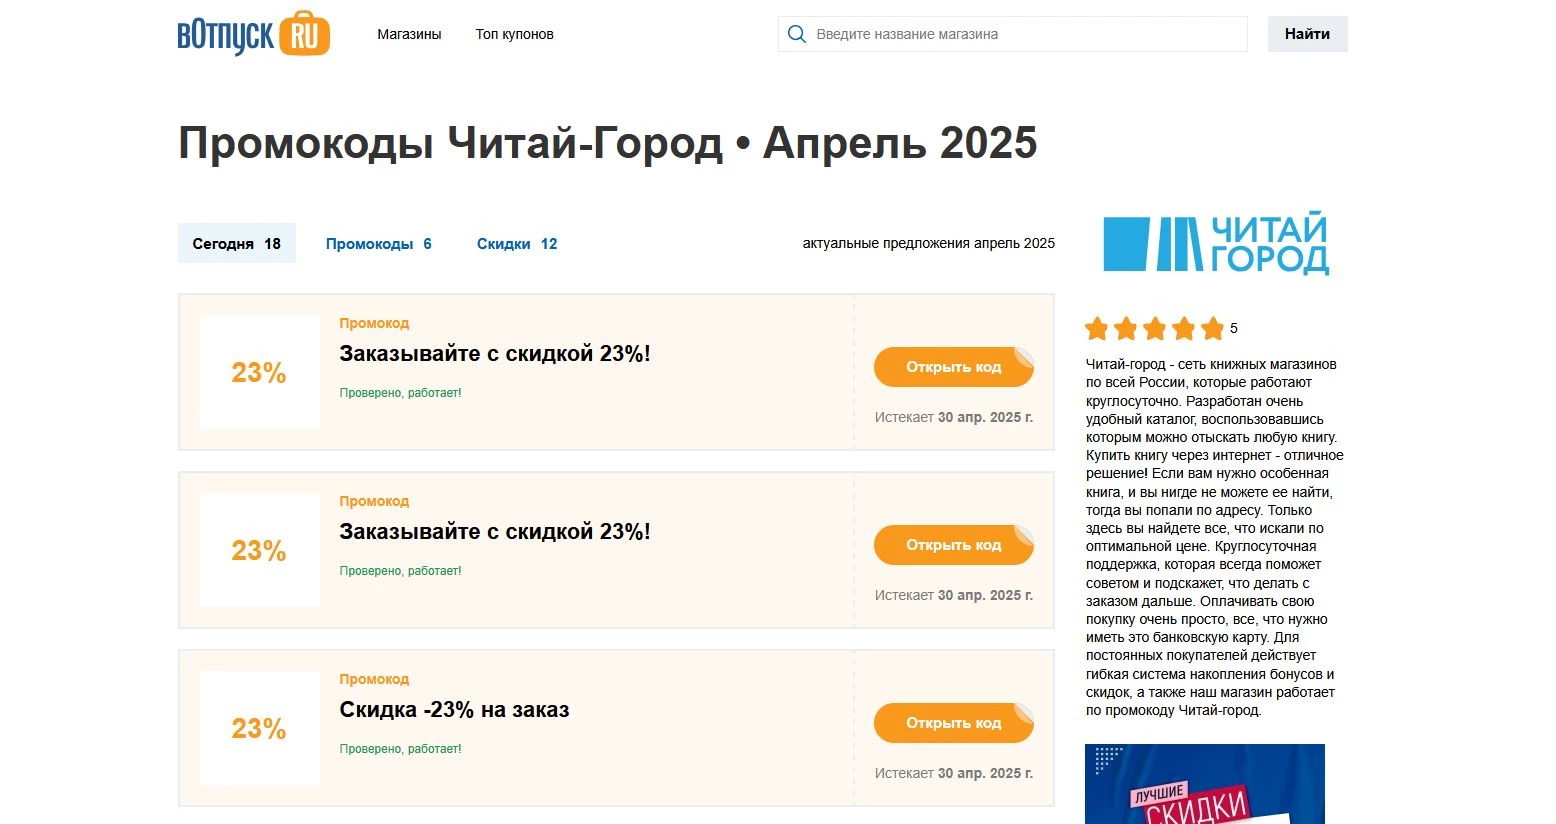
Task: Open the Топ купонов menu item
Action: tap(514, 33)
